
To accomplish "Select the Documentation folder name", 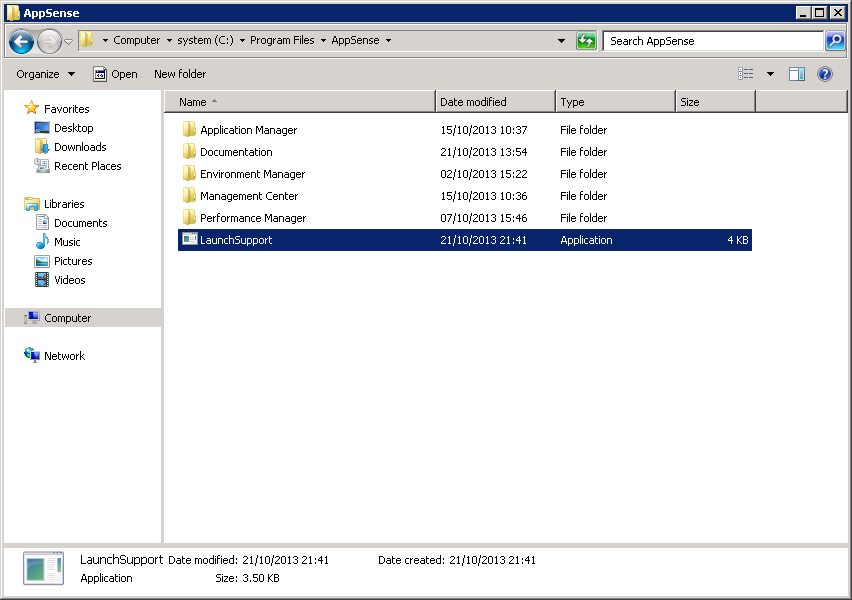I will tap(236, 152).
